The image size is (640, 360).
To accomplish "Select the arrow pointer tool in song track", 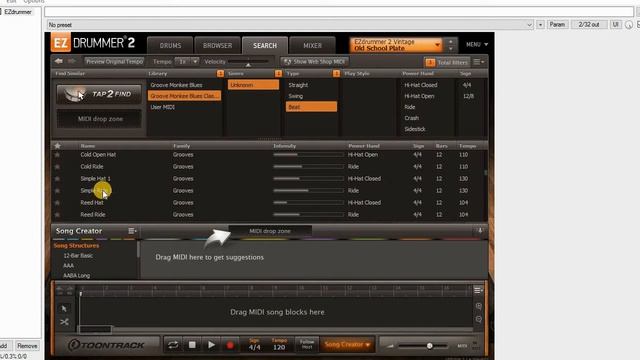I will point(64,309).
